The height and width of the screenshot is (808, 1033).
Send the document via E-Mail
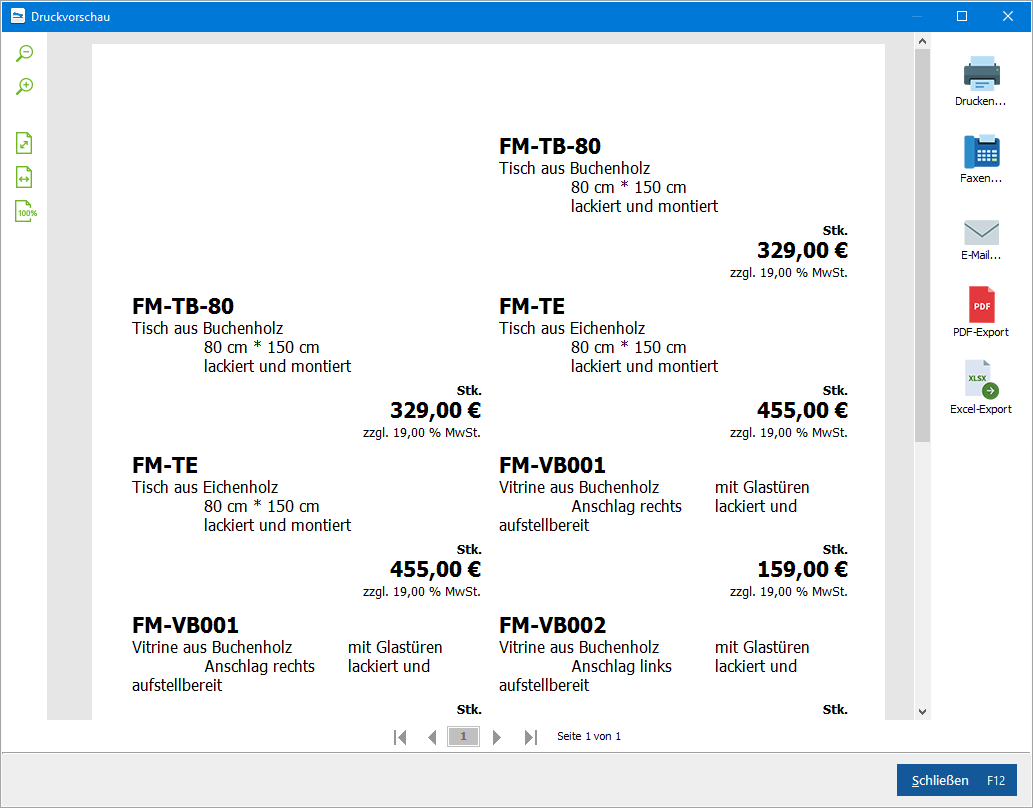pos(981,239)
